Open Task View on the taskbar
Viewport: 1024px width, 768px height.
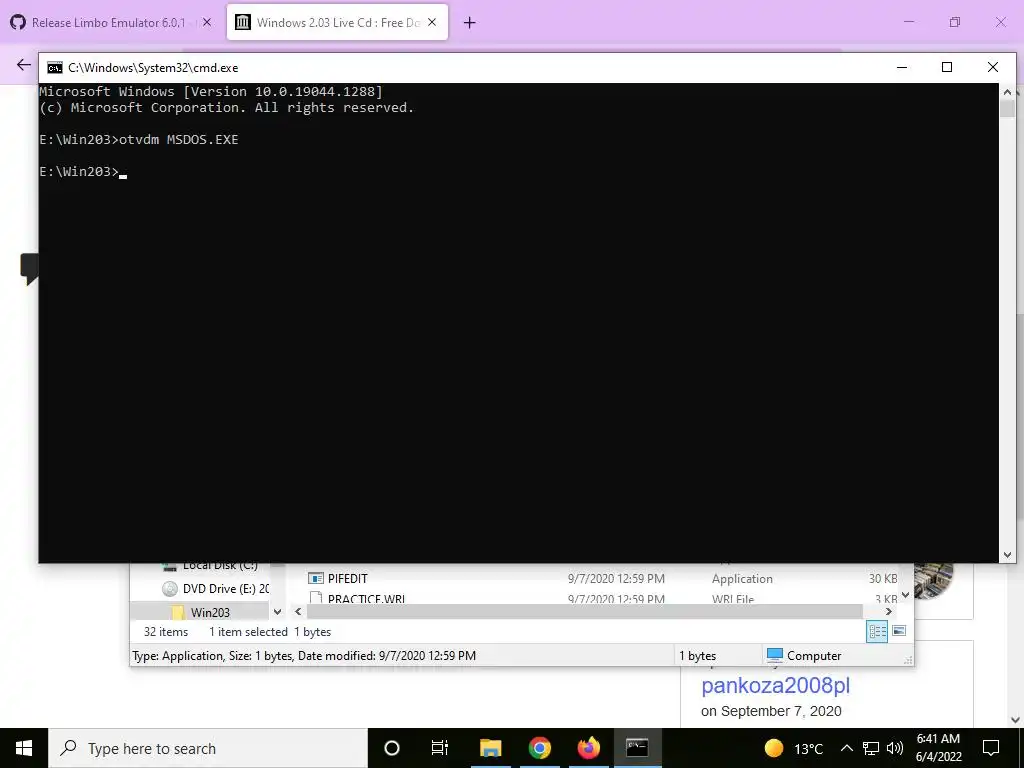[x=440, y=748]
